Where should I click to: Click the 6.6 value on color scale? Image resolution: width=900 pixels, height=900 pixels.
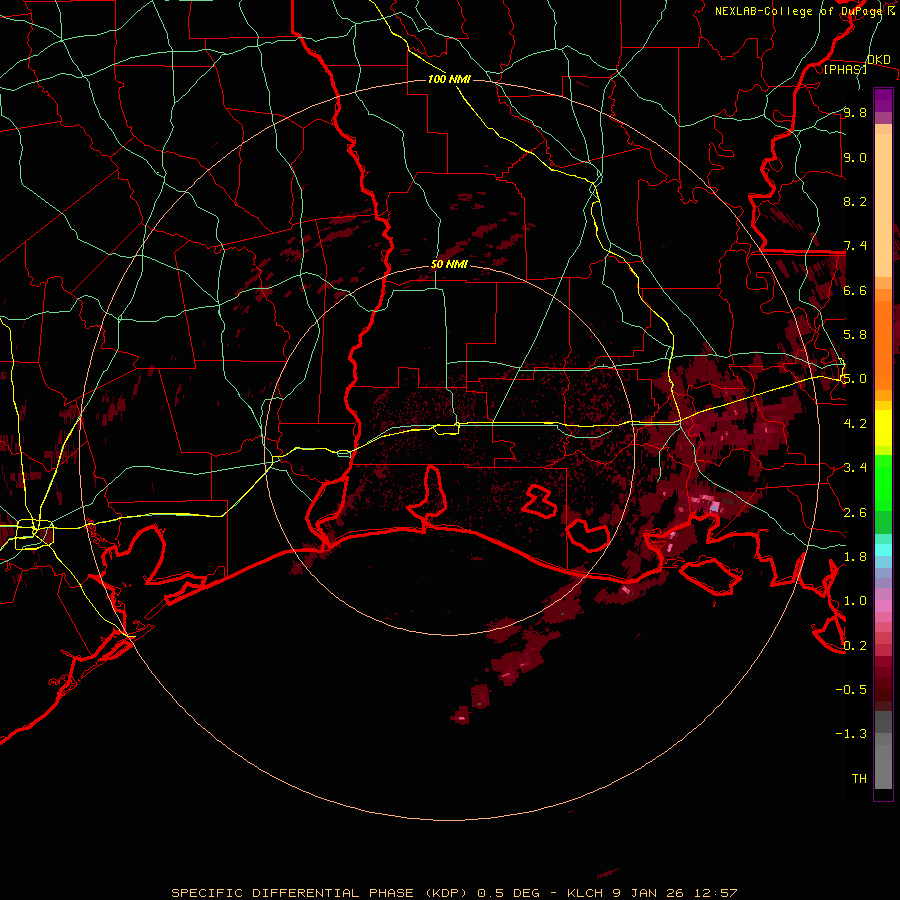pos(855,290)
